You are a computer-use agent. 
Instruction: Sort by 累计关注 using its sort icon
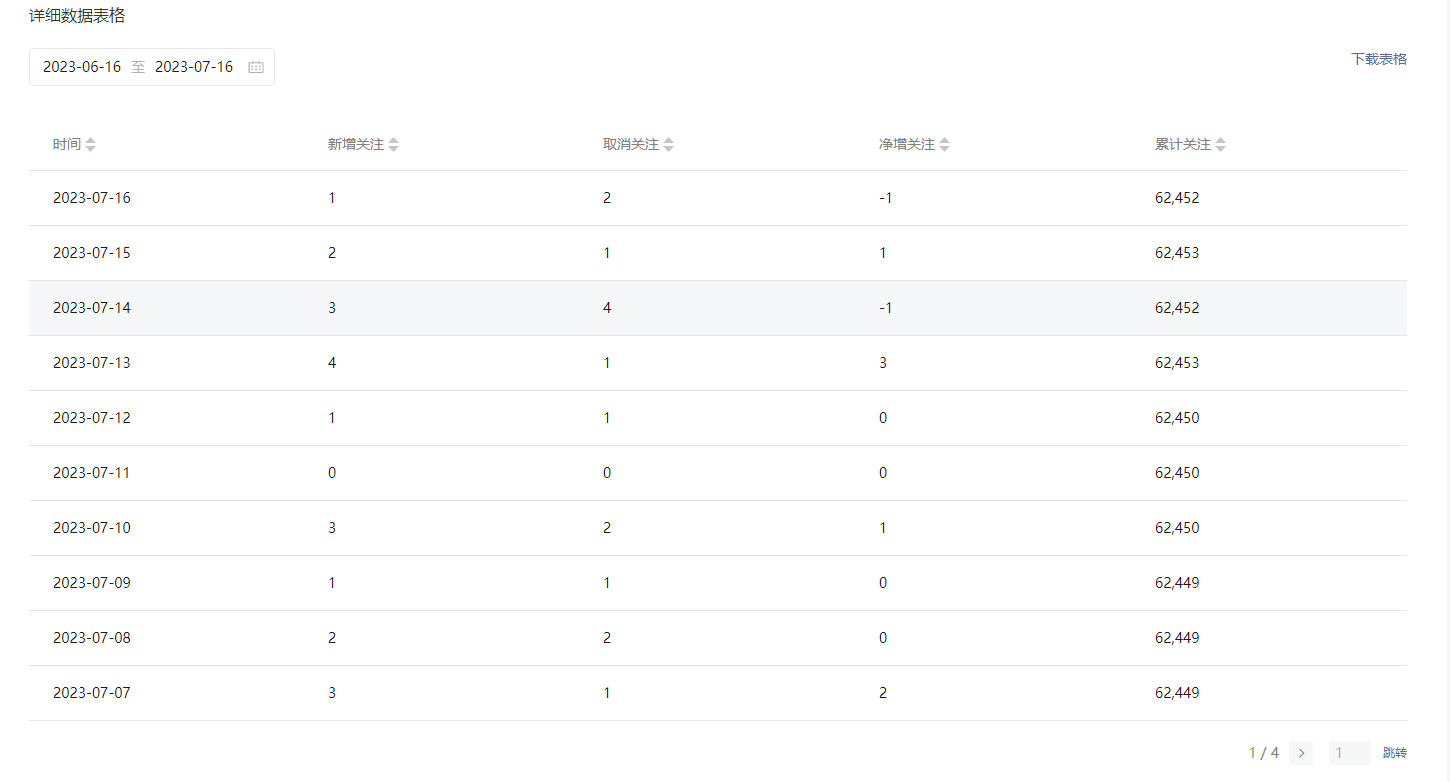pyautogui.click(x=1220, y=144)
